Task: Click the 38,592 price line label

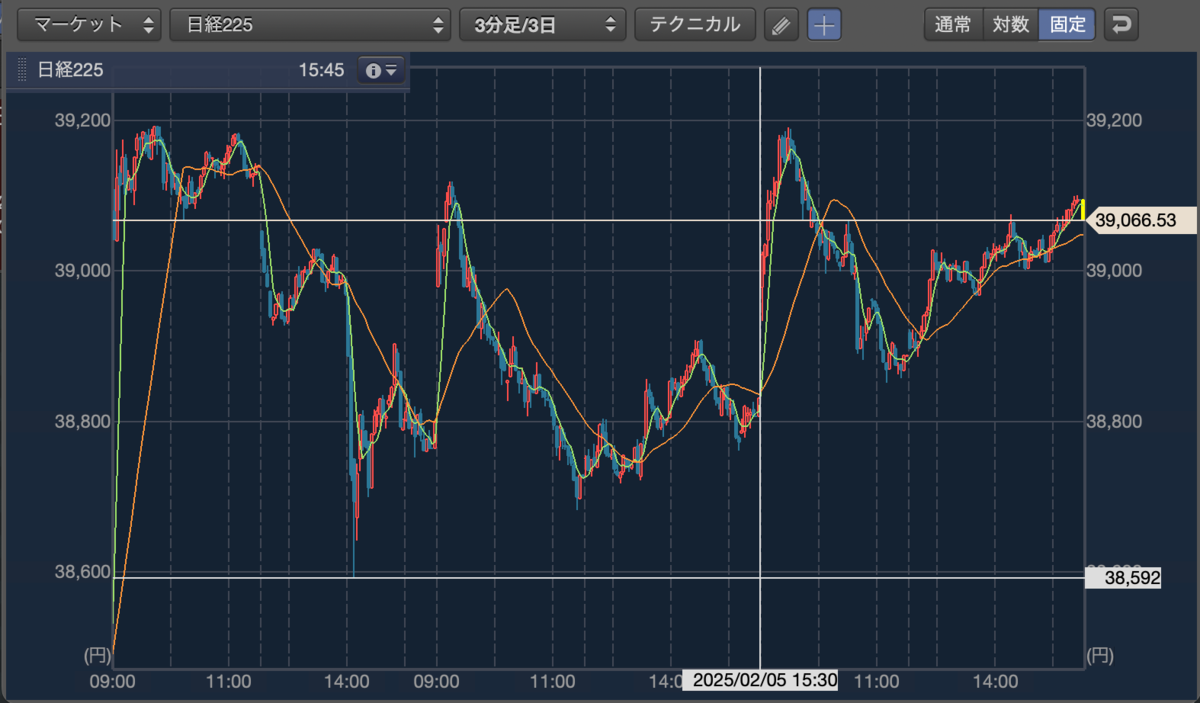Action: (1124, 577)
